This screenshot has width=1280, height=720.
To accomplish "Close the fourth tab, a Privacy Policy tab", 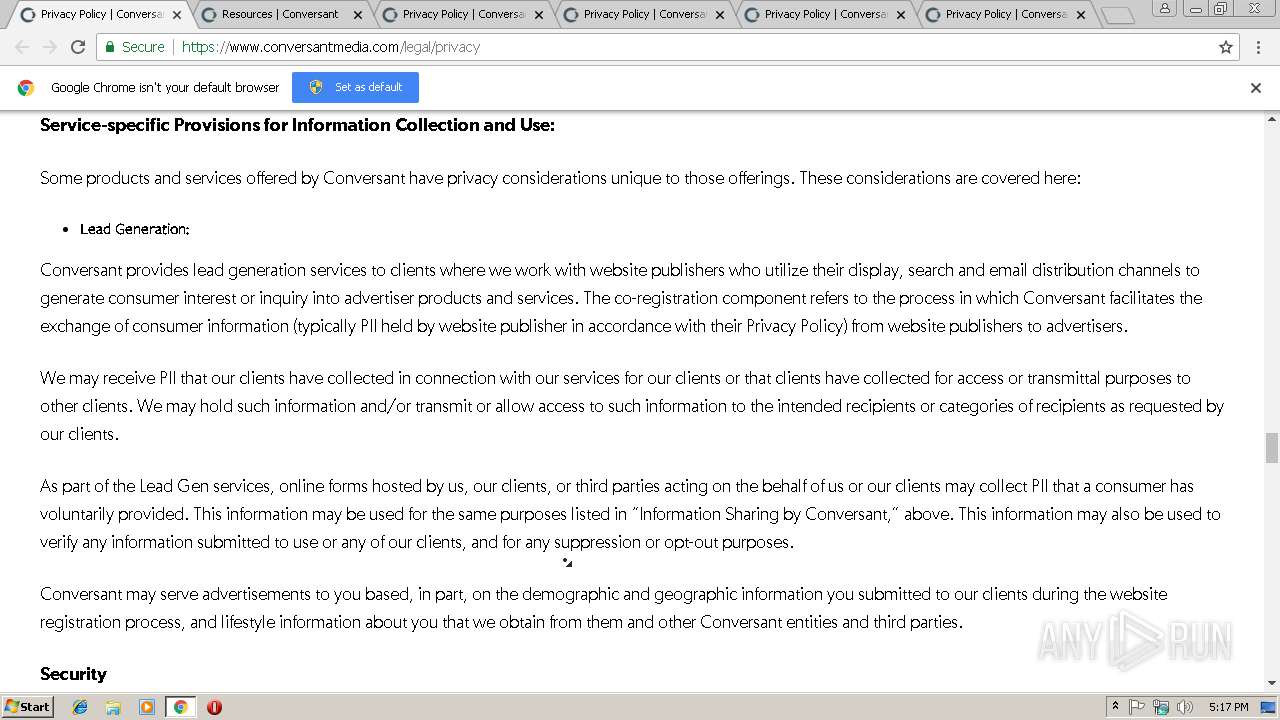I will pyautogui.click(x=720, y=15).
